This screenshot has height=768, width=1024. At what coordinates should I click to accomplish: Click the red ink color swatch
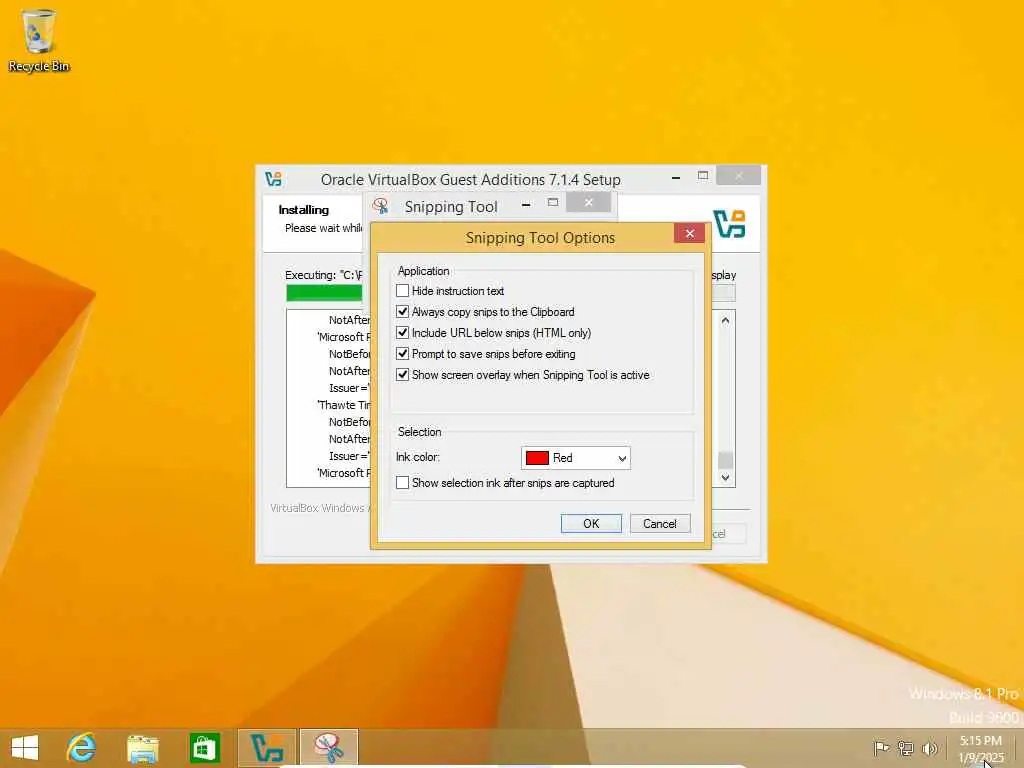click(537, 458)
